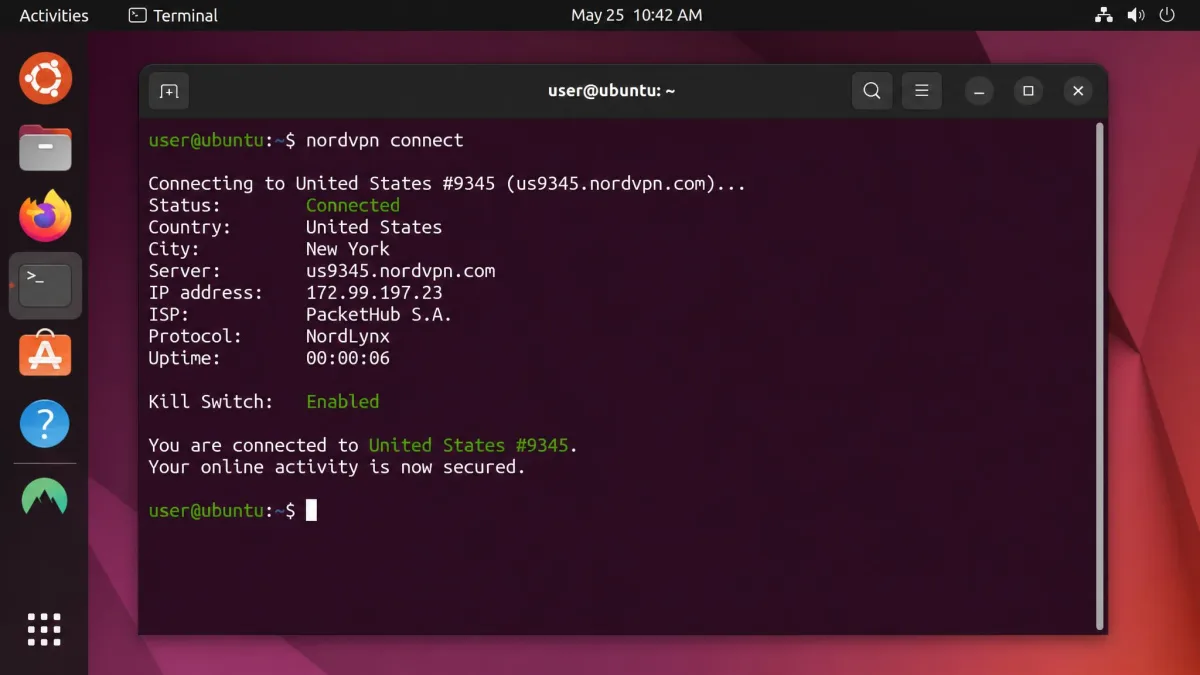The width and height of the screenshot is (1200, 675).
Task: Click the 'Connecting to United States #9345' line
Action: tap(447, 184)
